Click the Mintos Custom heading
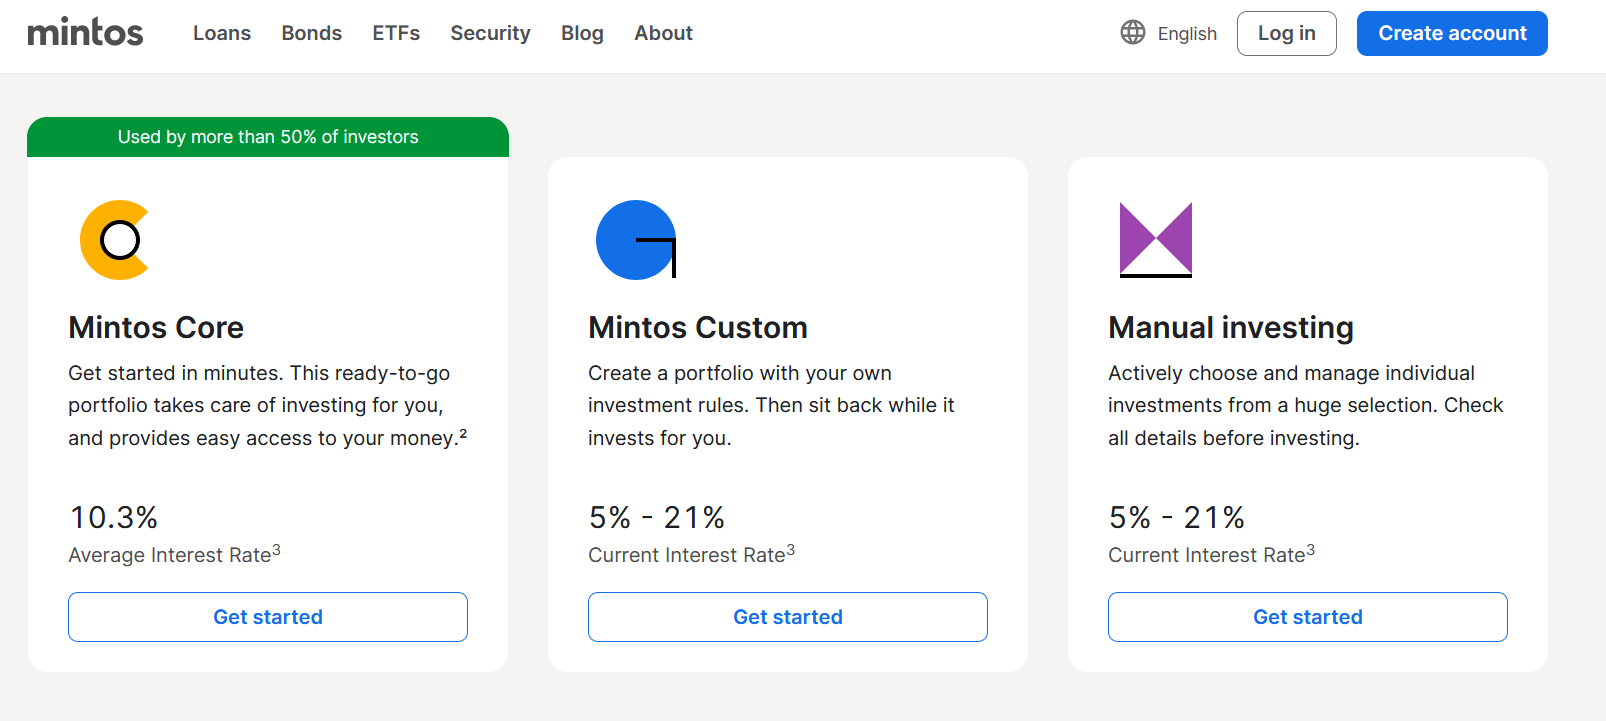1606x721 pixels. 698,327
